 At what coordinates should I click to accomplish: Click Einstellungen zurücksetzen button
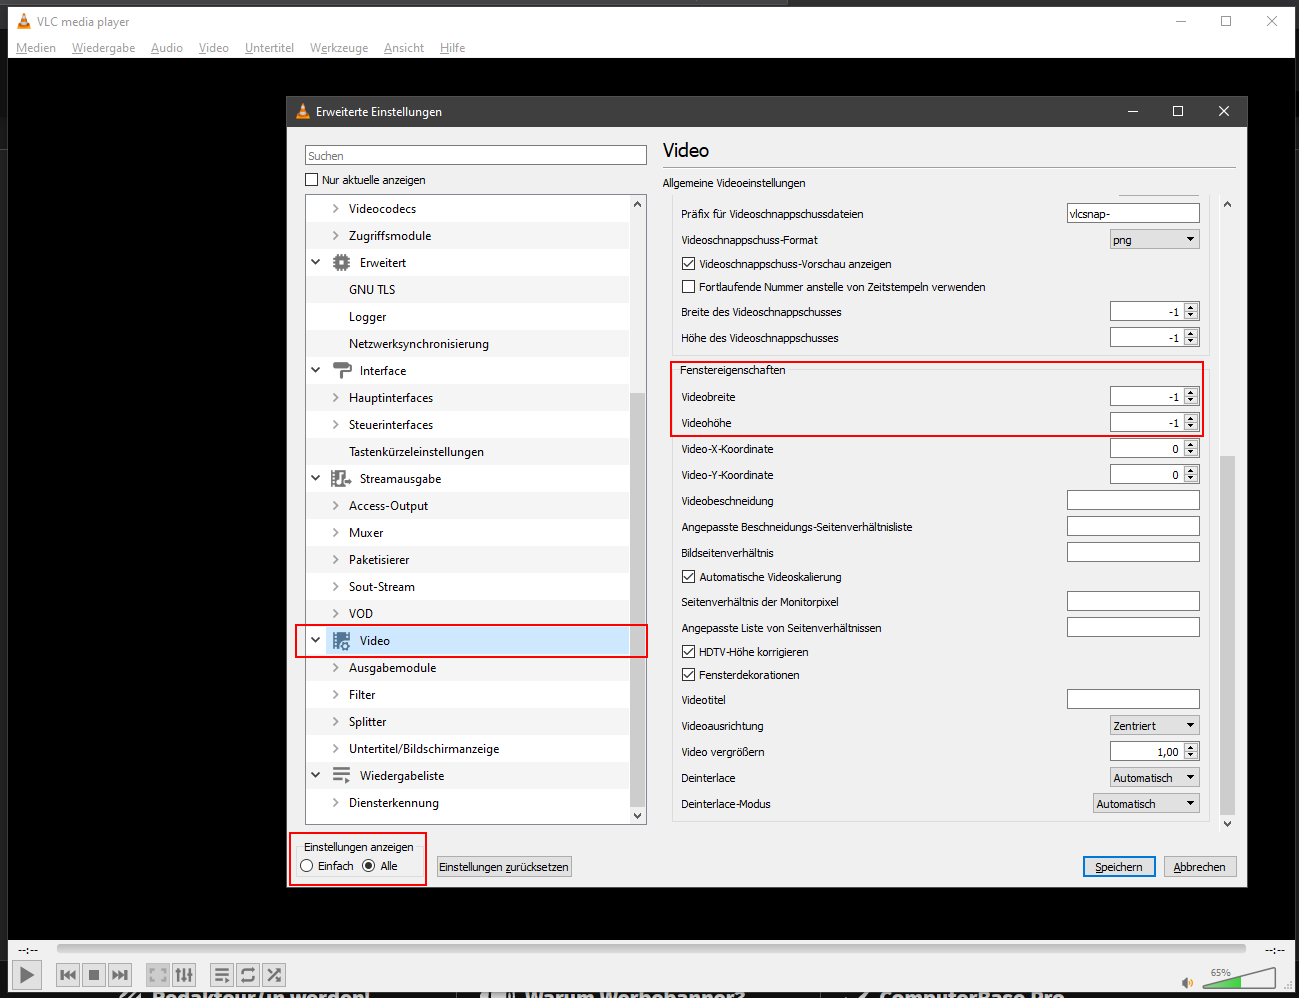[504, 867]
